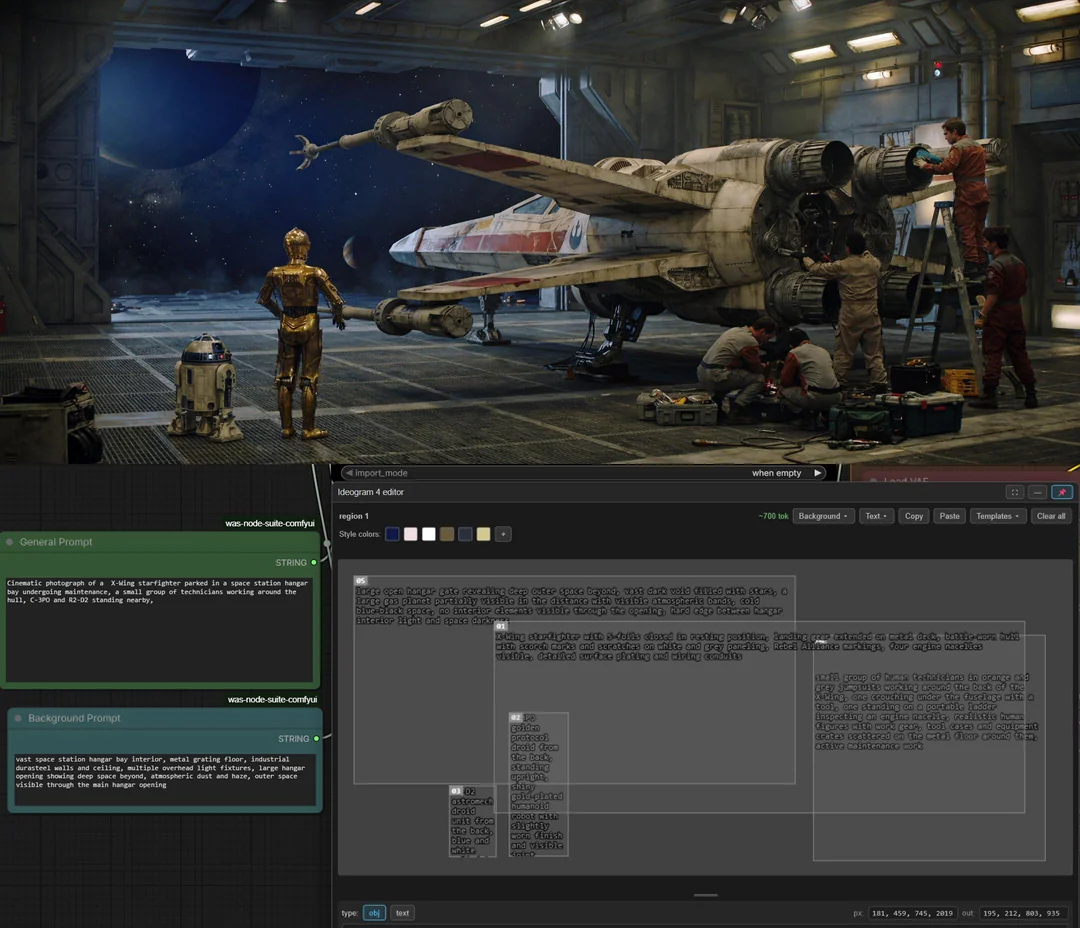Select the technicians region text box

pos(928,747)
